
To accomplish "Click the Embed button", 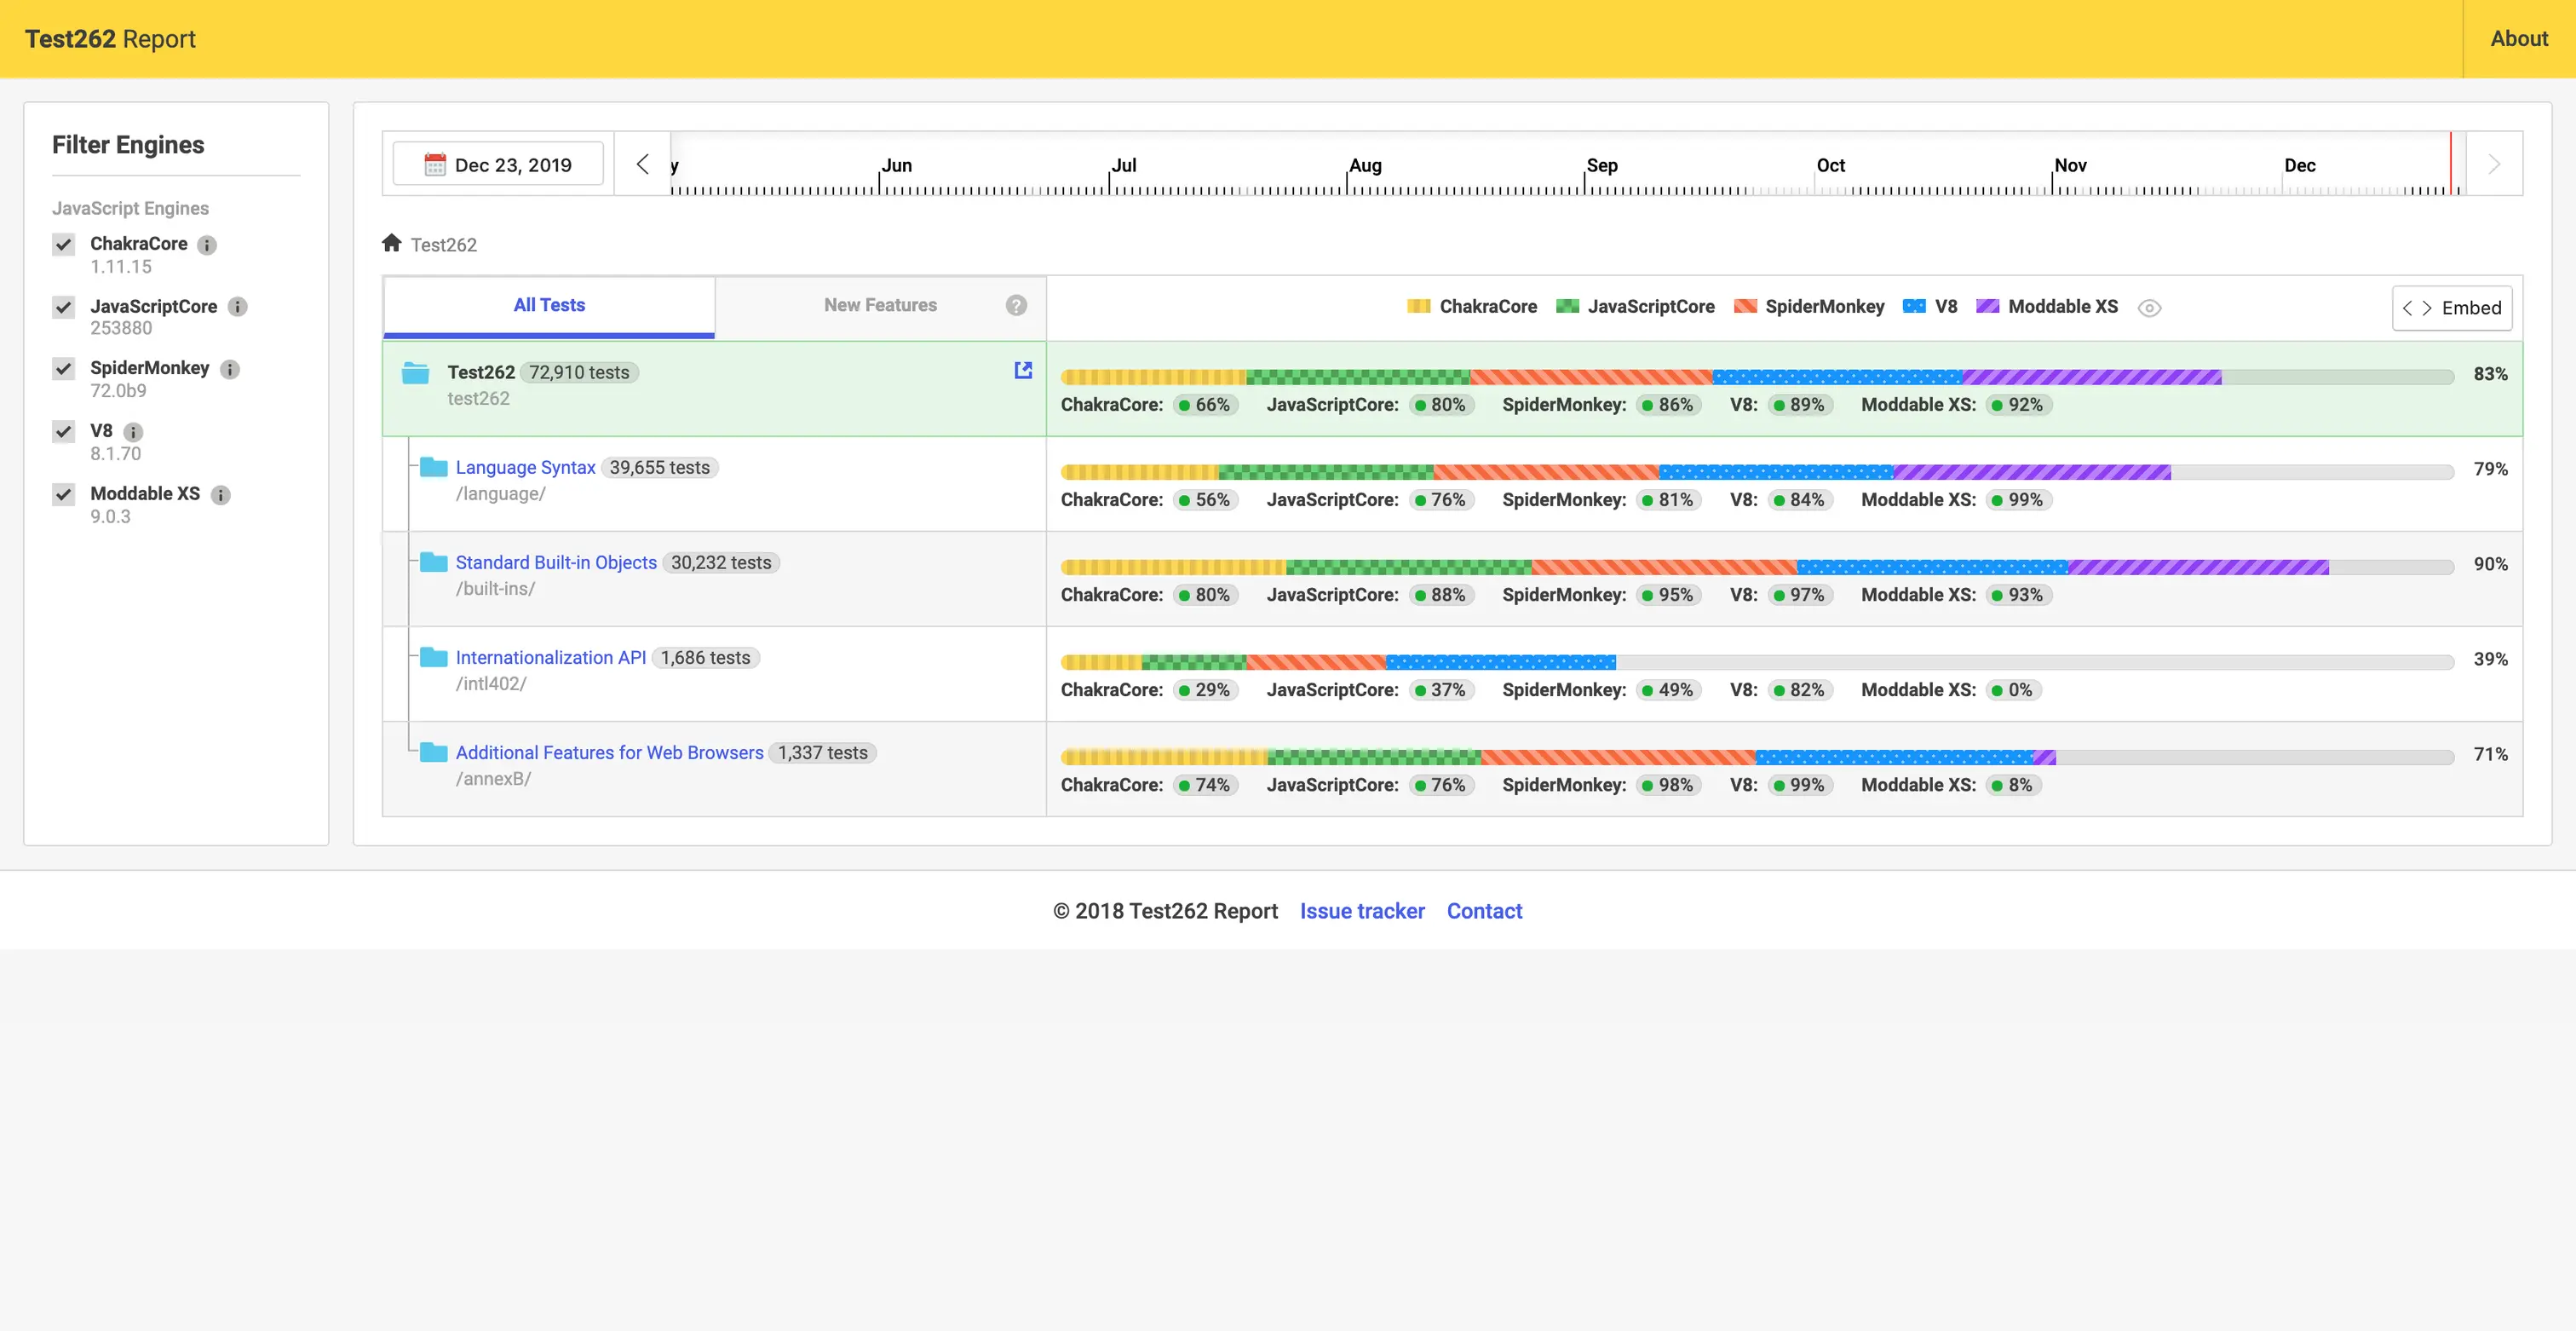I will coord(2451,308).
